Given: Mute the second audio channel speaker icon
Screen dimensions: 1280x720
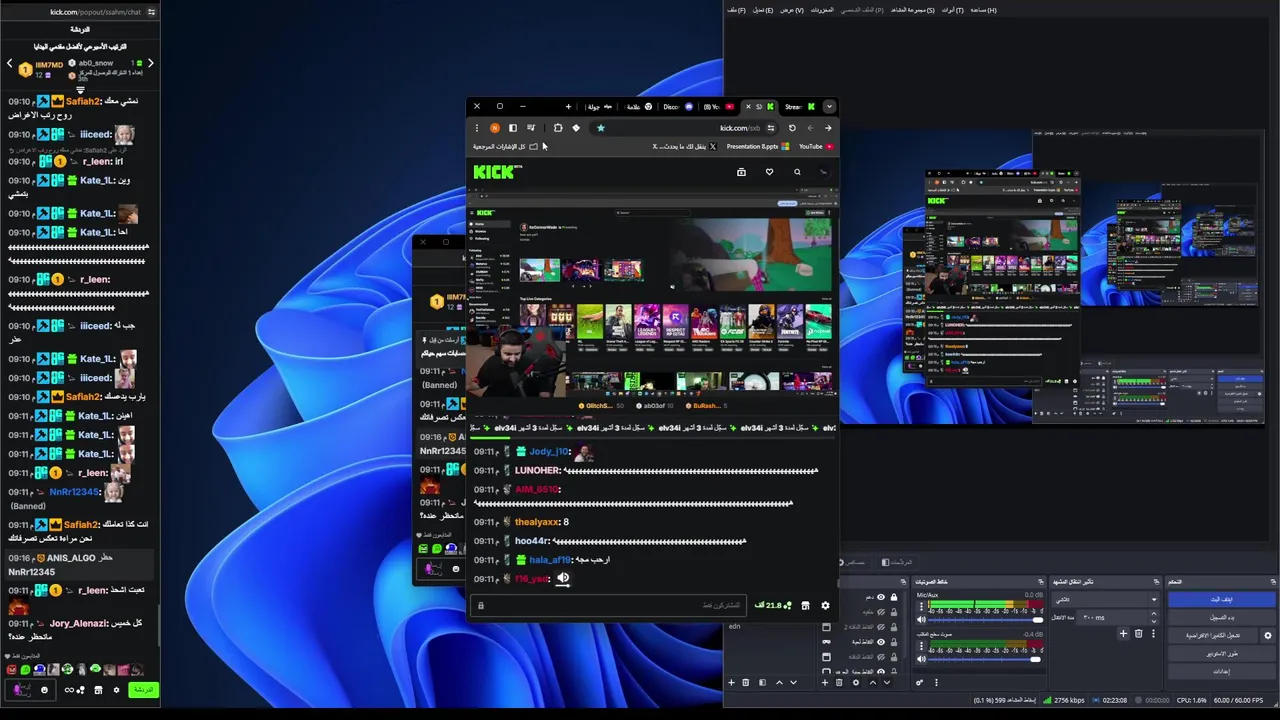Looking at the screenshot, I should click(921, 659).
